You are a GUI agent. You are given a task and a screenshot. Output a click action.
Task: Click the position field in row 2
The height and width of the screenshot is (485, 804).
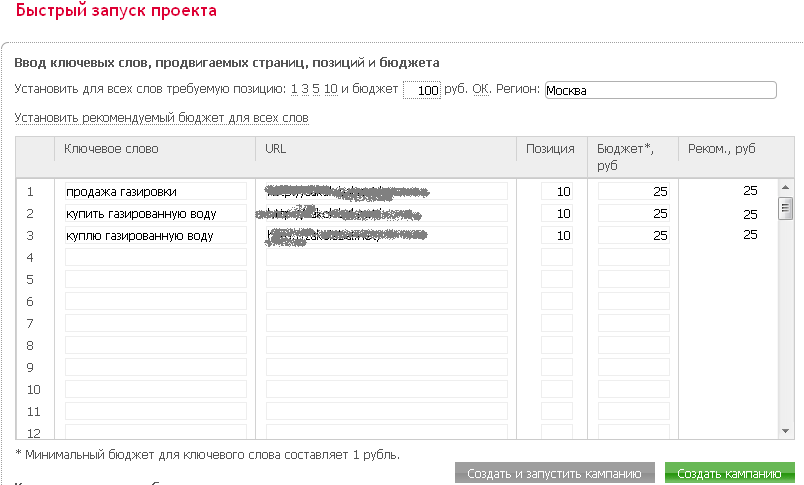557,213
